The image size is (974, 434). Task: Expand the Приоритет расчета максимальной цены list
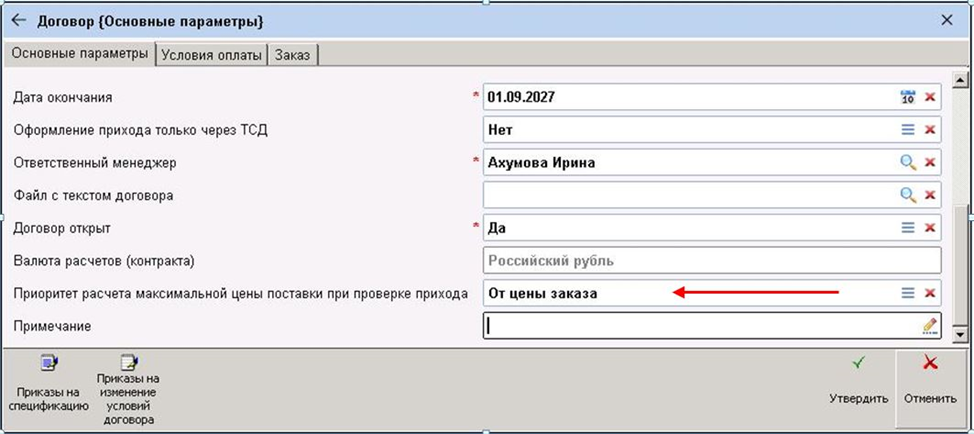point(908,293)
